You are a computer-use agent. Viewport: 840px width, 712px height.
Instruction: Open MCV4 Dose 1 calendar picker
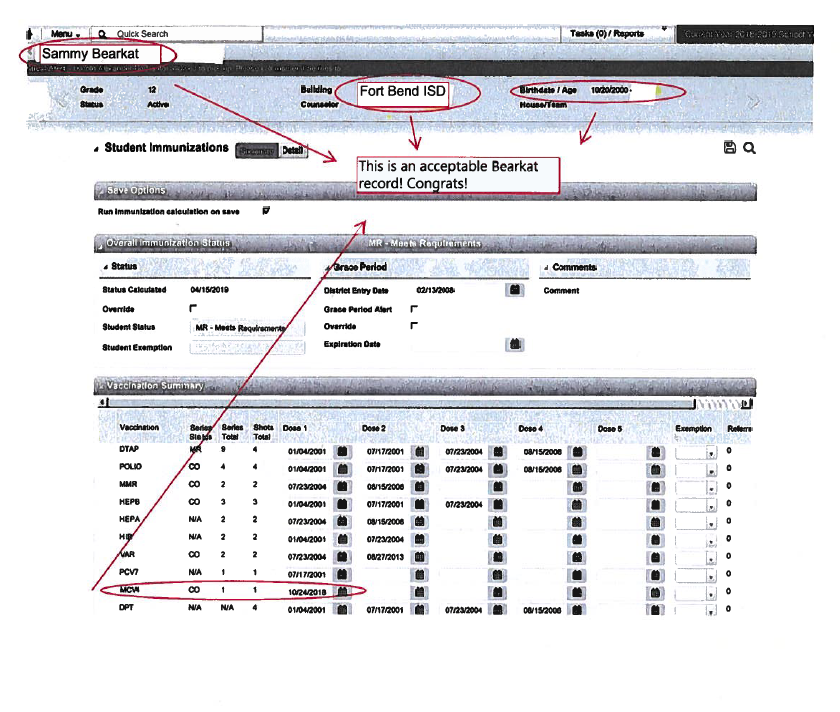(342, 591)
